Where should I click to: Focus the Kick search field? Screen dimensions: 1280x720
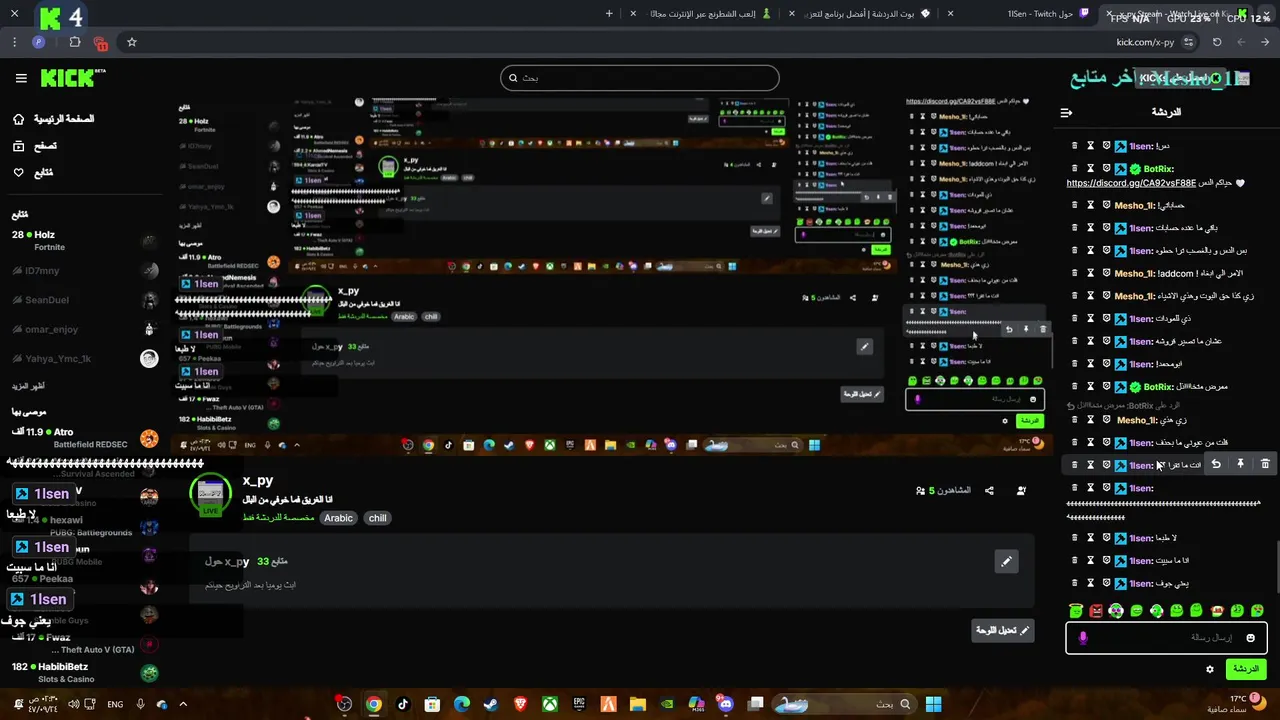[640, 78]
